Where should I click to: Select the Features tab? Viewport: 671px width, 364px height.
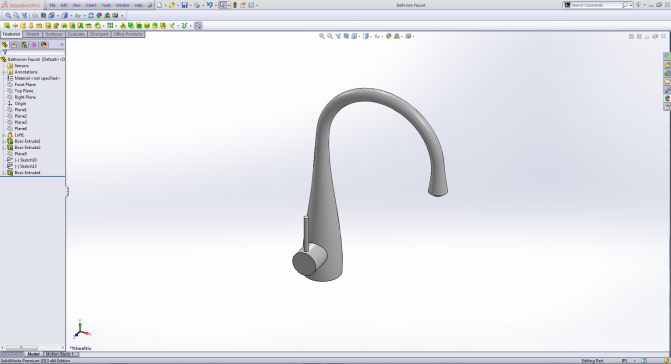(x=11, y=34)
